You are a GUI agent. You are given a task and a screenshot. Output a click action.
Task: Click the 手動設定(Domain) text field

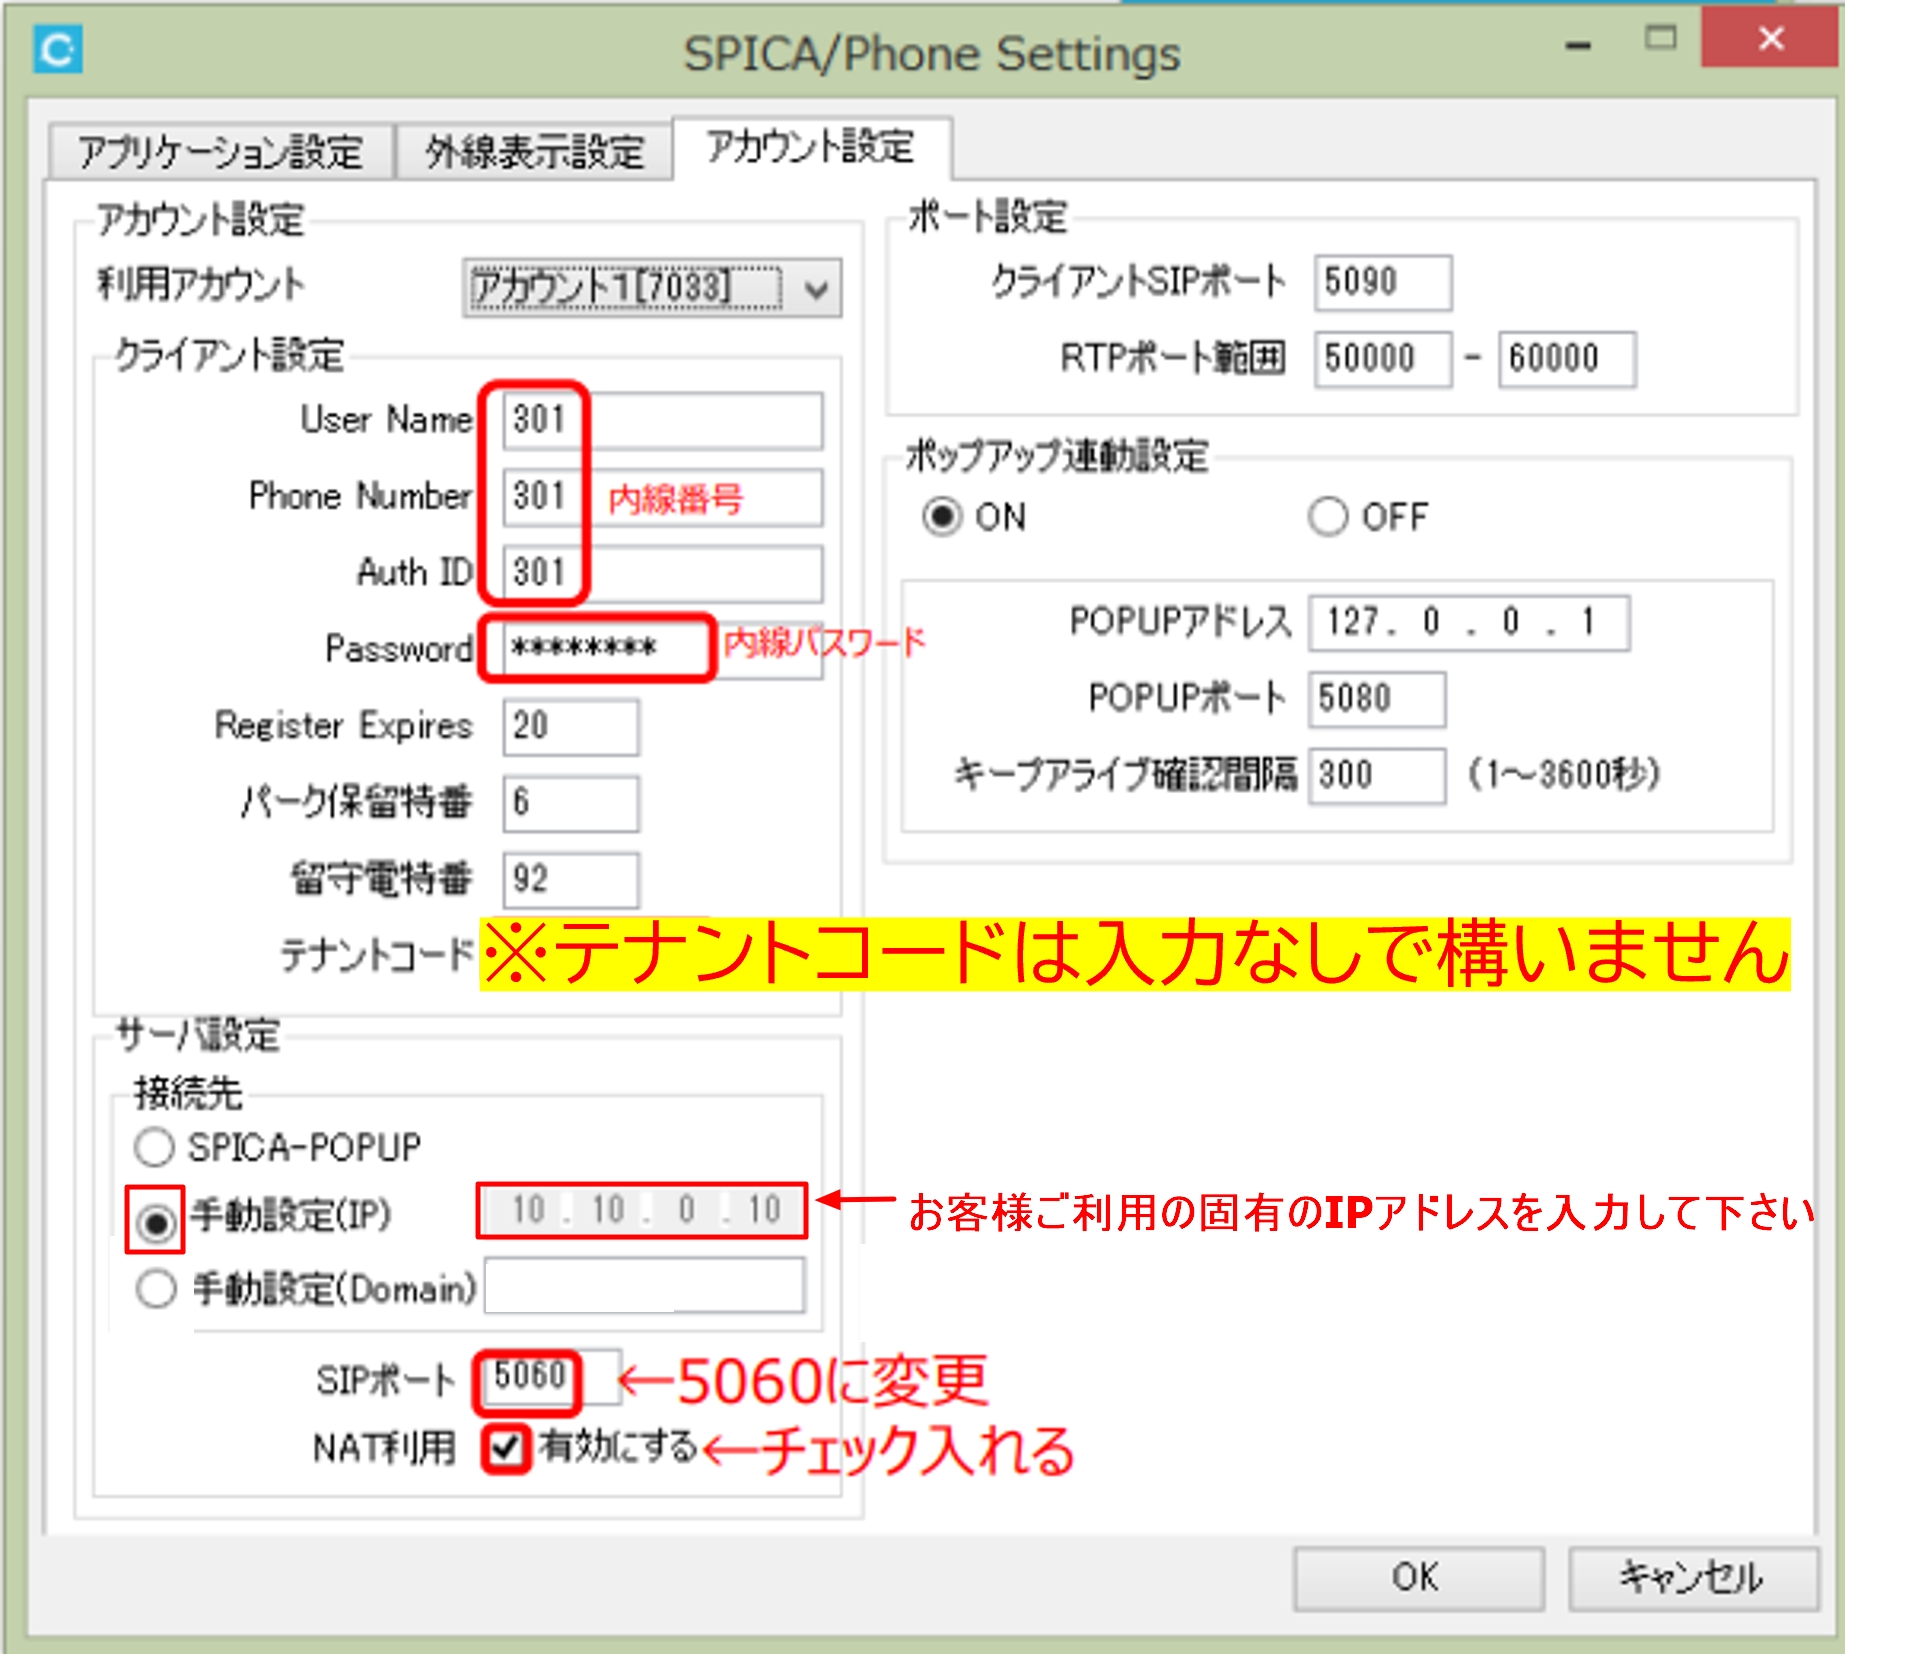[645, 1286]
